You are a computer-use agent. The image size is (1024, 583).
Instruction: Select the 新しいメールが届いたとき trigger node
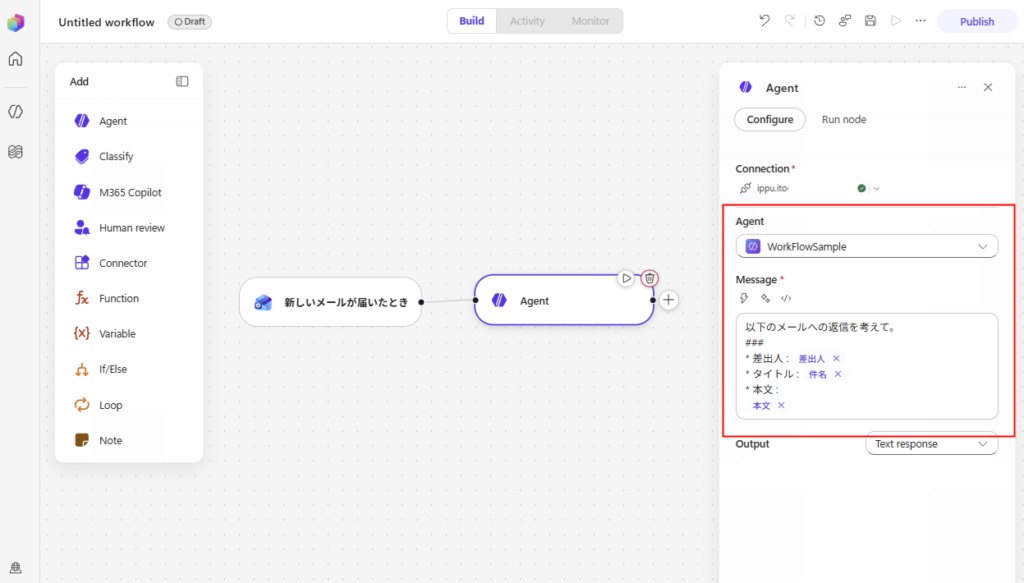330,302
